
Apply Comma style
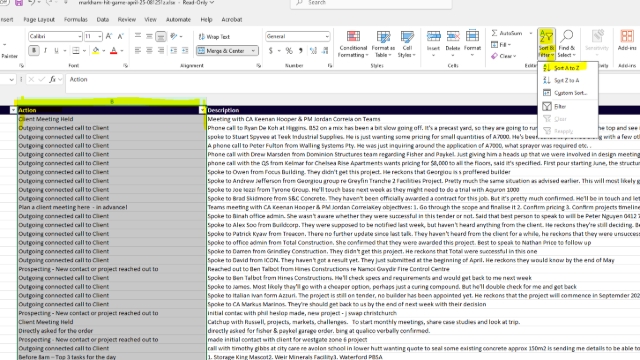(x=301, y=51)
